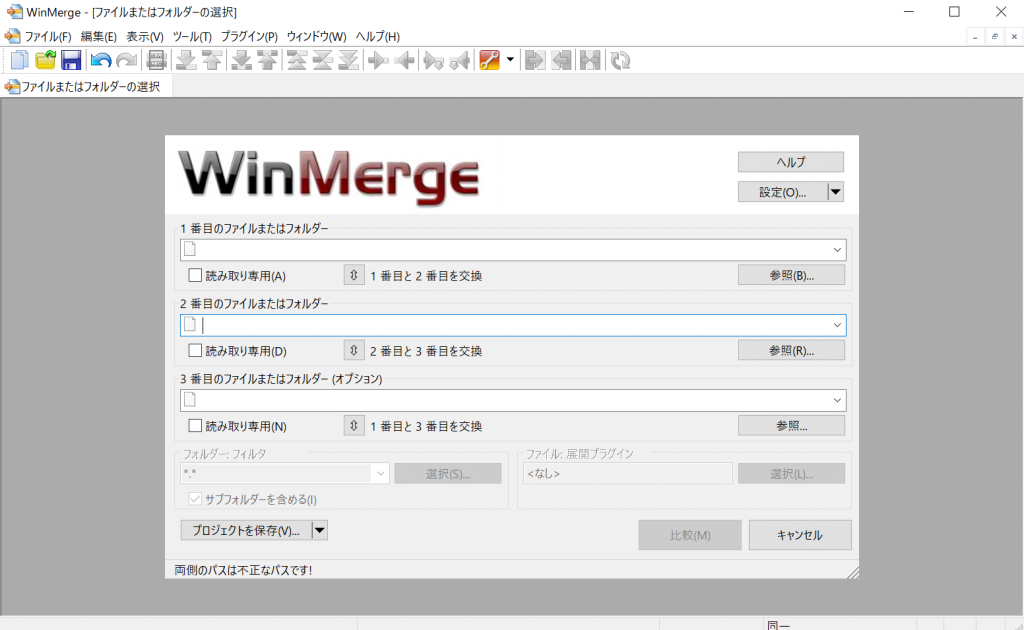Enable 読み取り専用(D) checkbox
The image size is (1024, 630).
coord(195,351)
